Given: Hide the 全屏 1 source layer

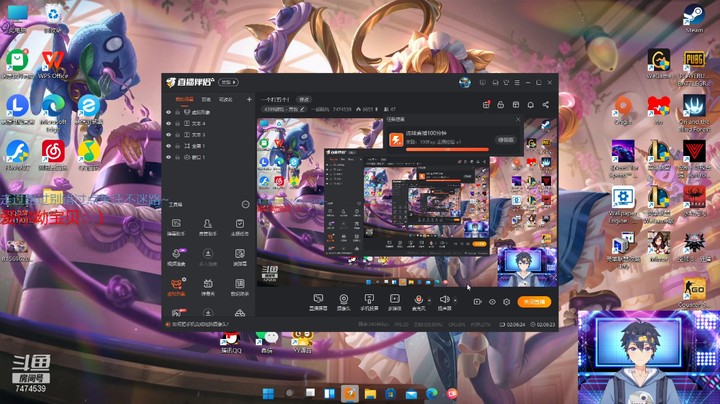Looking at the screenshot, I should [x=169, y=146].
